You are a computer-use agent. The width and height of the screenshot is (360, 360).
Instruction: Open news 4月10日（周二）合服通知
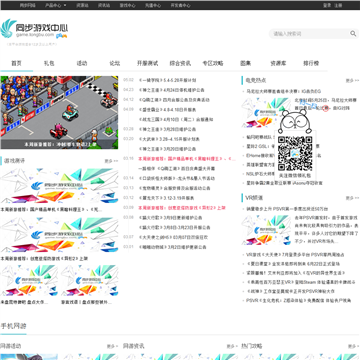[176, 119]
